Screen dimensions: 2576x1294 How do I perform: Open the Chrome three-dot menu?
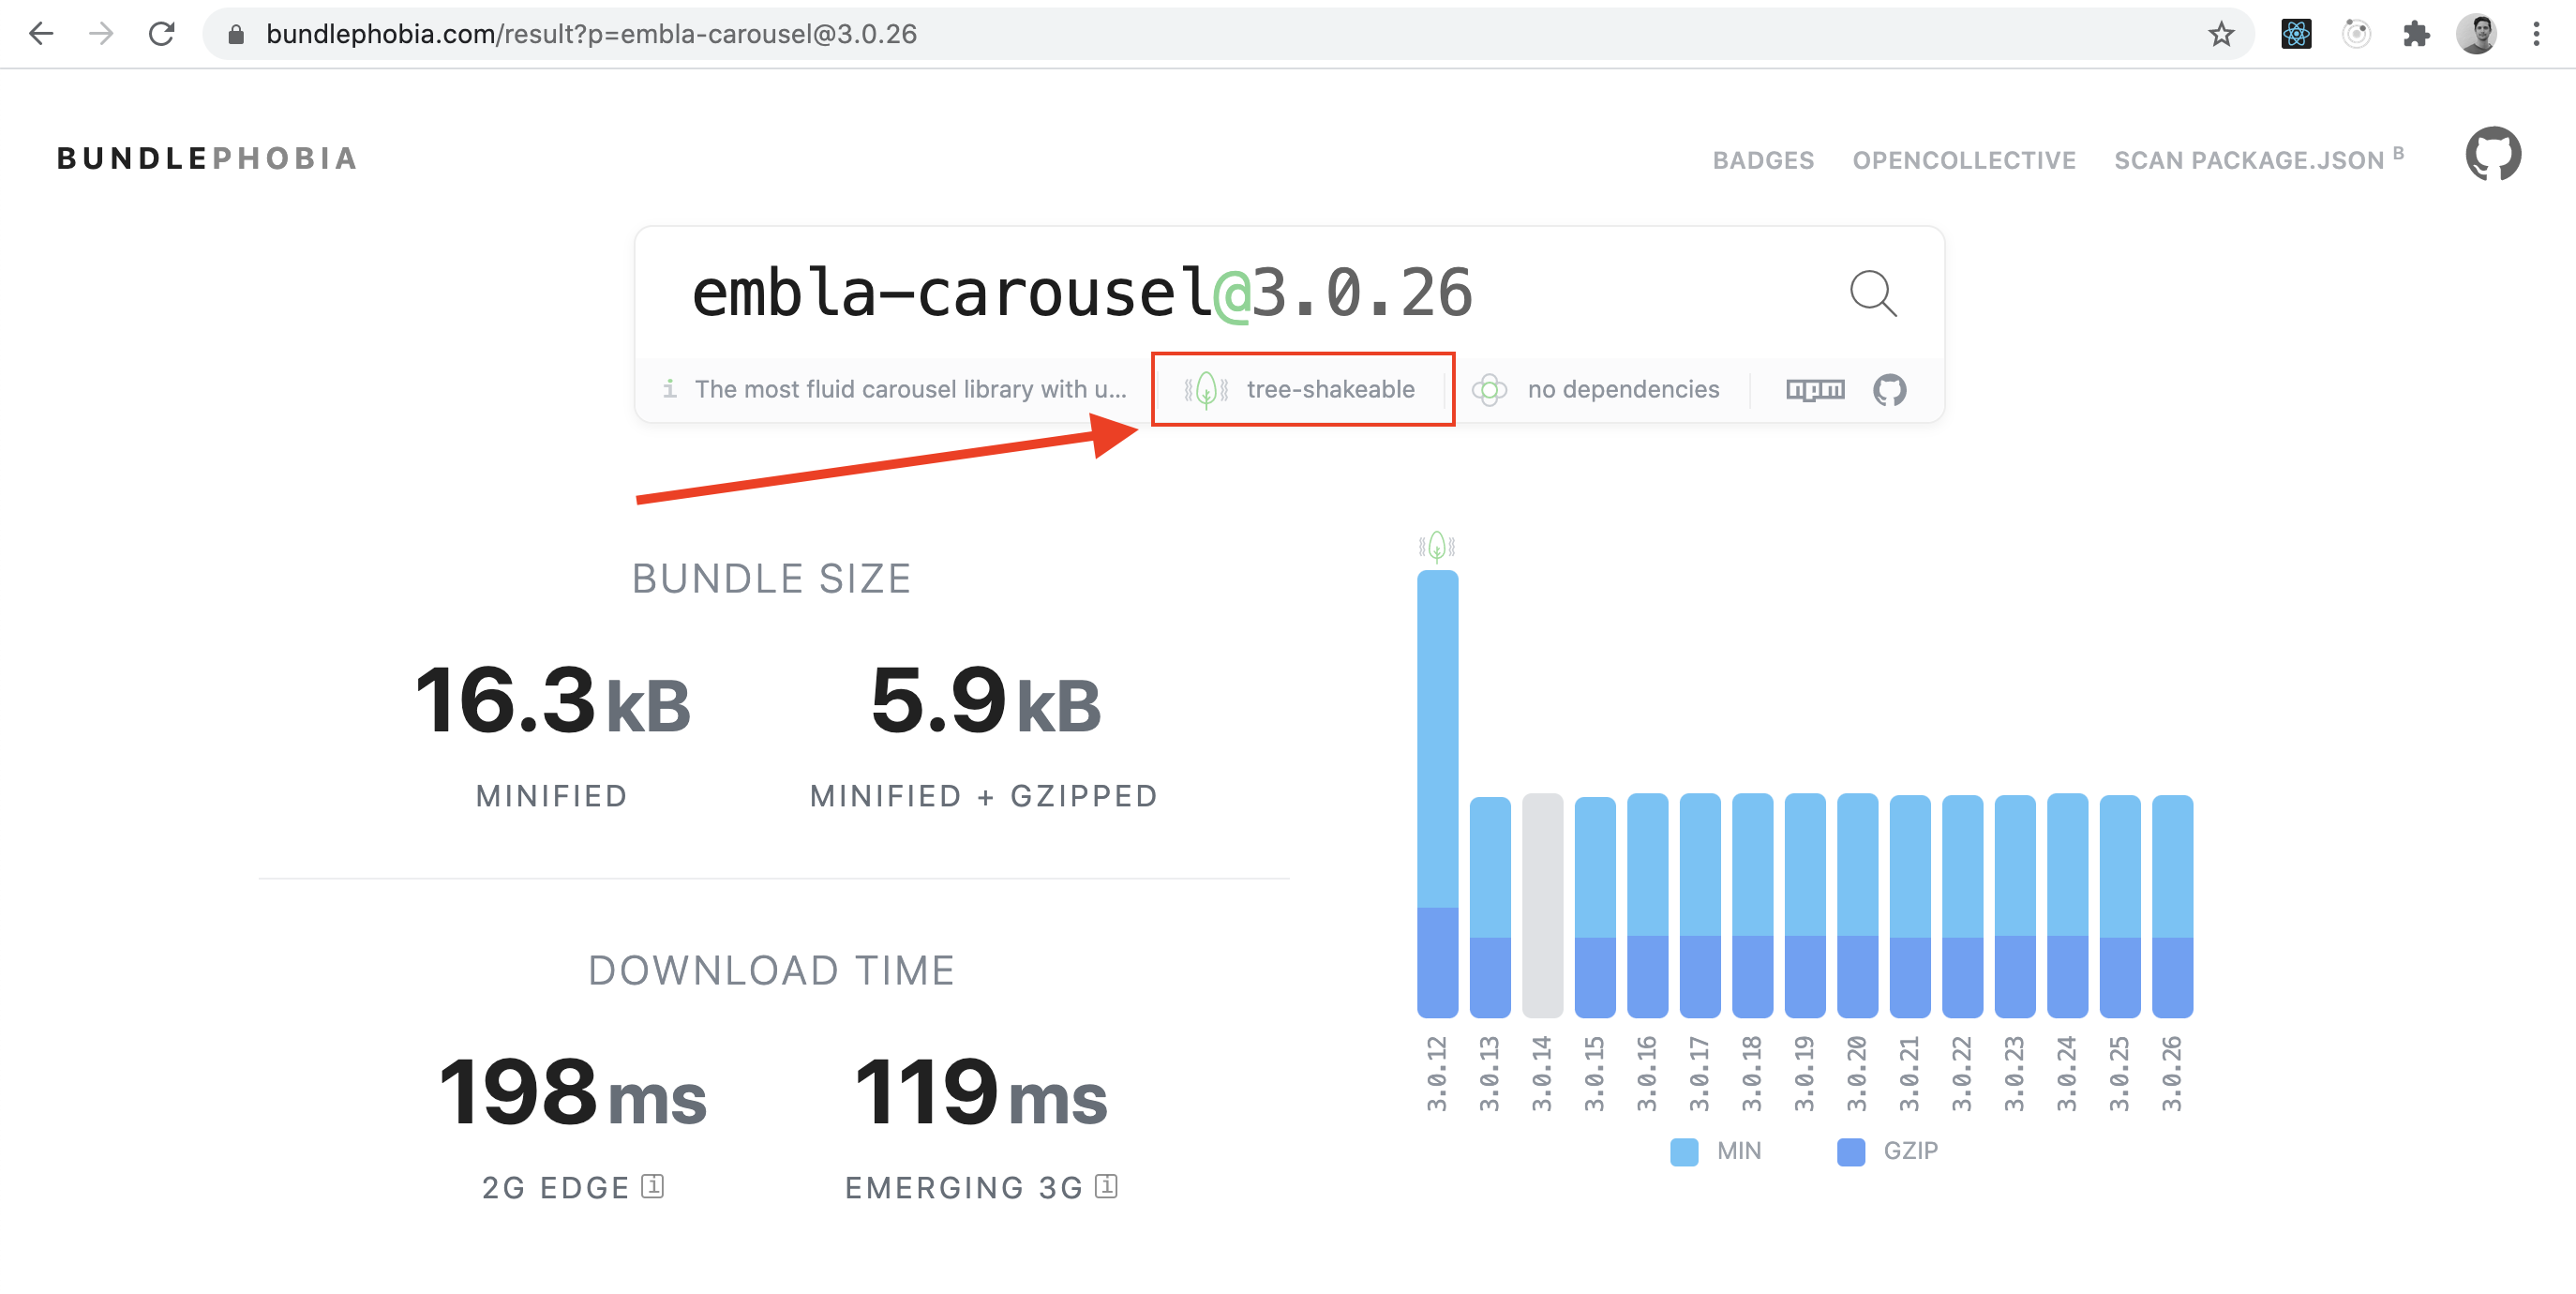point(2536,34)
